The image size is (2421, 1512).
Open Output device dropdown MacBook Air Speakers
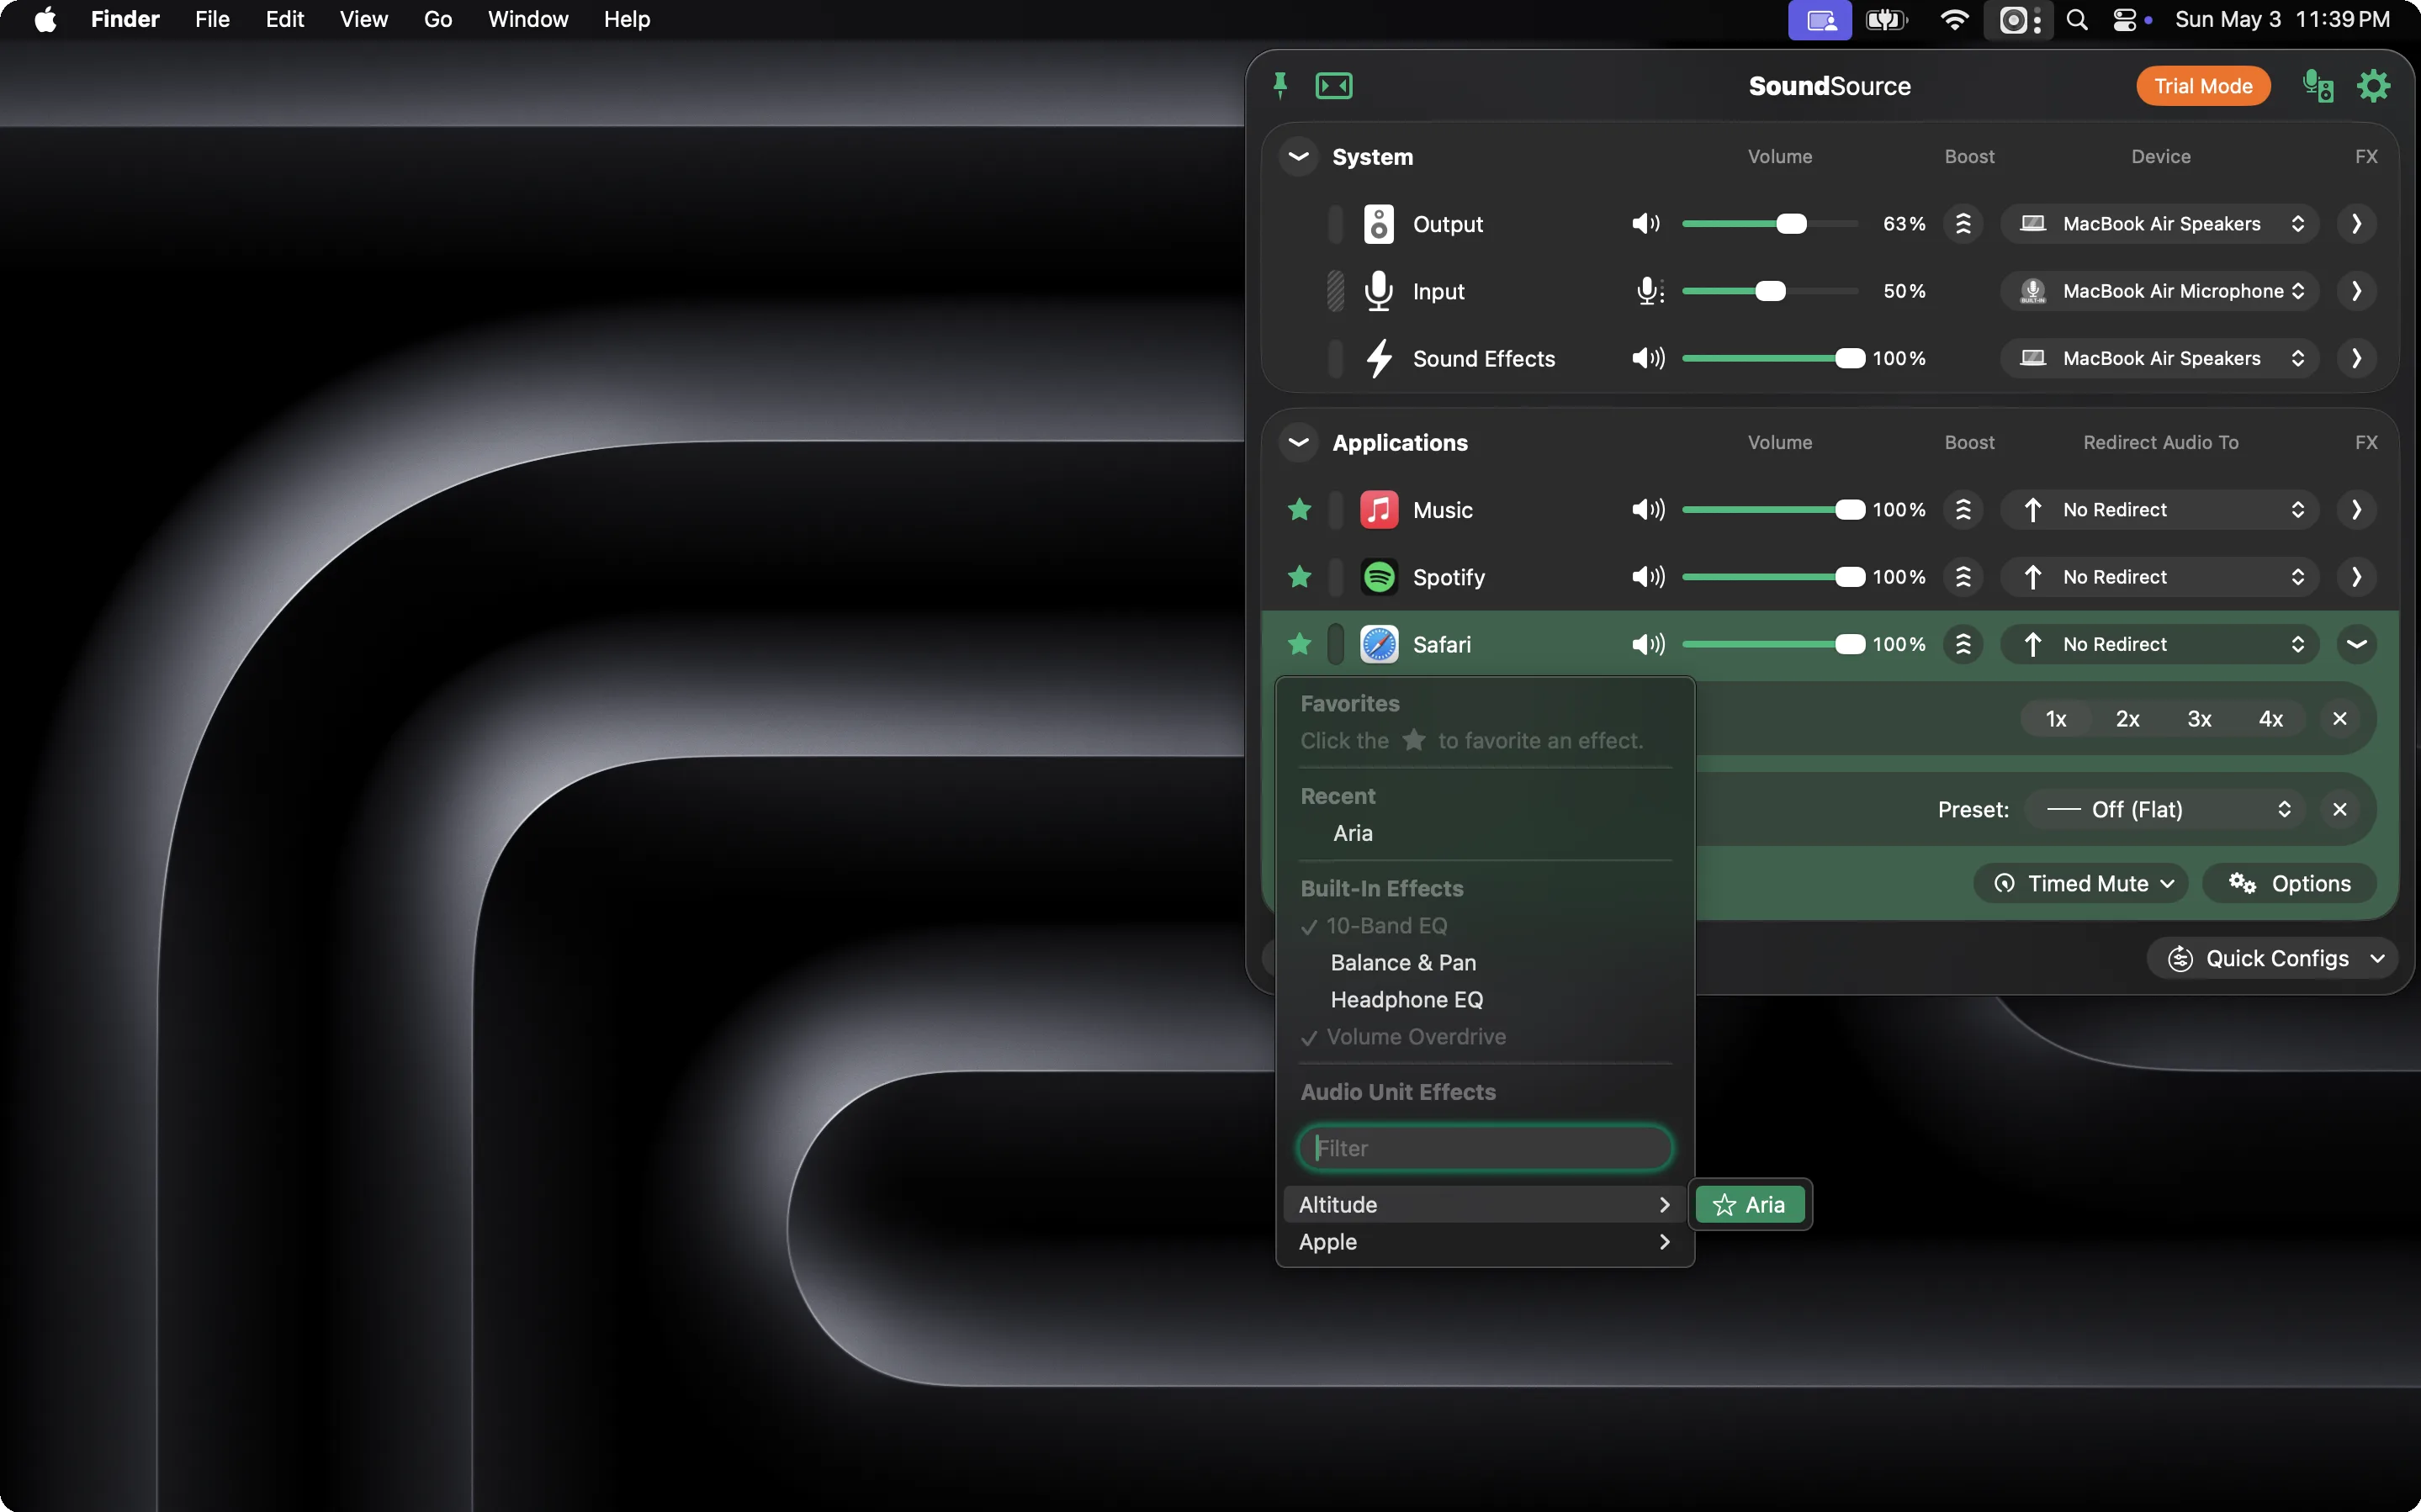click(2159, 224)
